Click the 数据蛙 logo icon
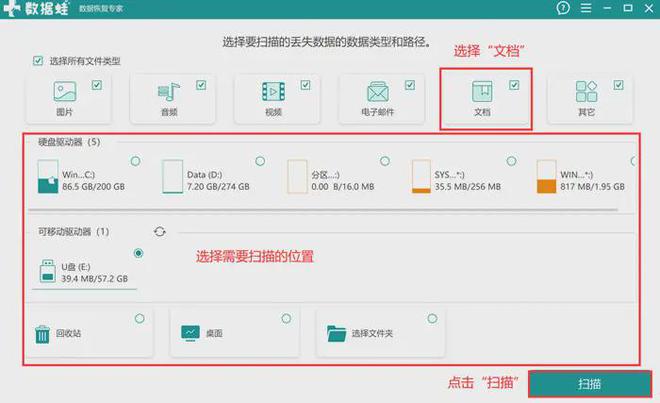The width and height of the screenshot is (660, 403). (x=11, y=8)
